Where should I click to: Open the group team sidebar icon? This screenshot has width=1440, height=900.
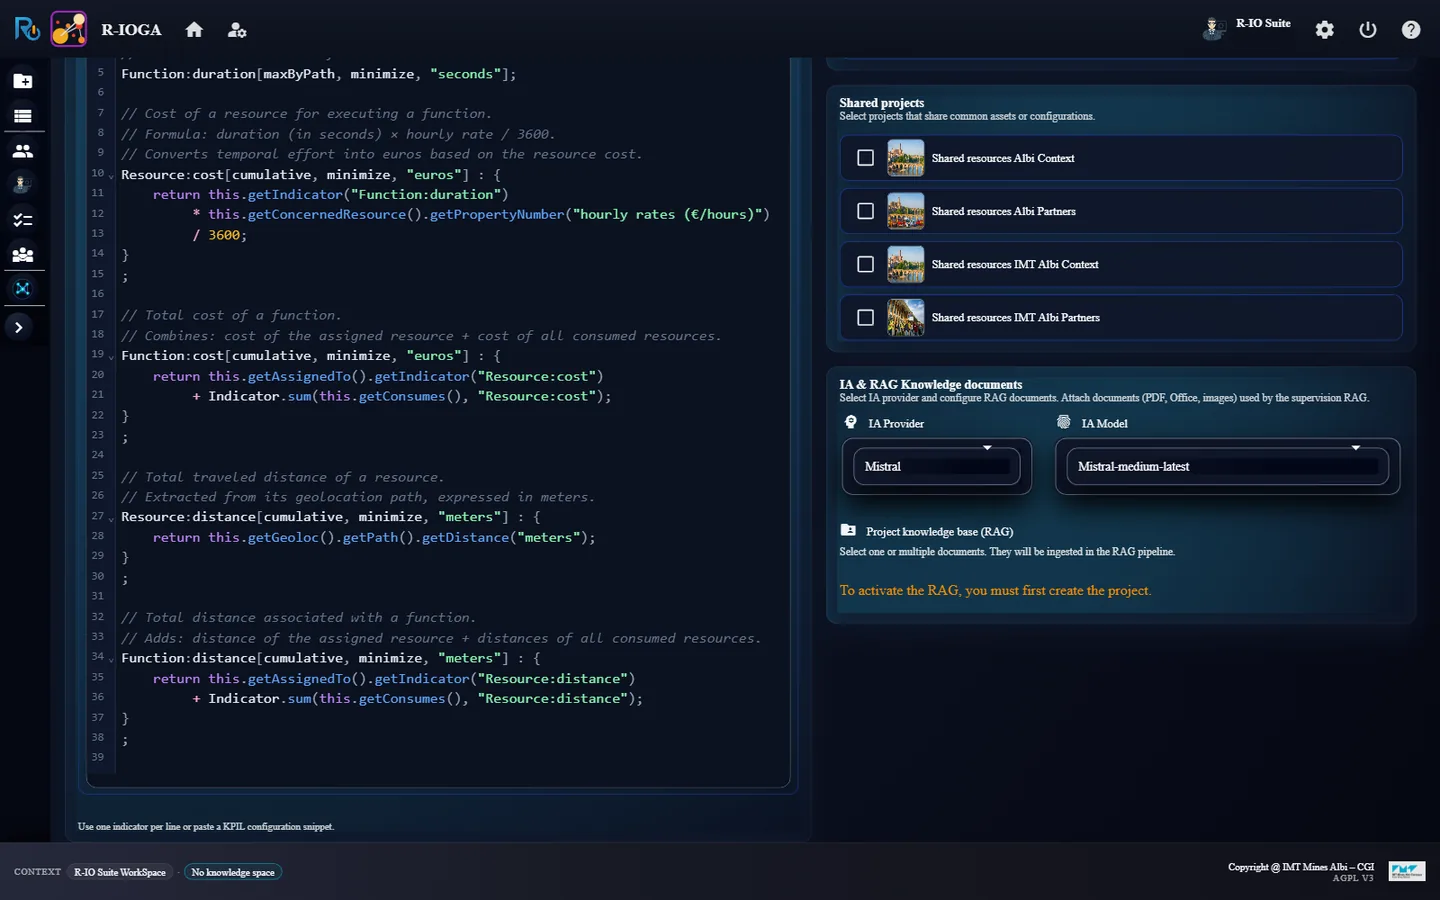(22, 255)
